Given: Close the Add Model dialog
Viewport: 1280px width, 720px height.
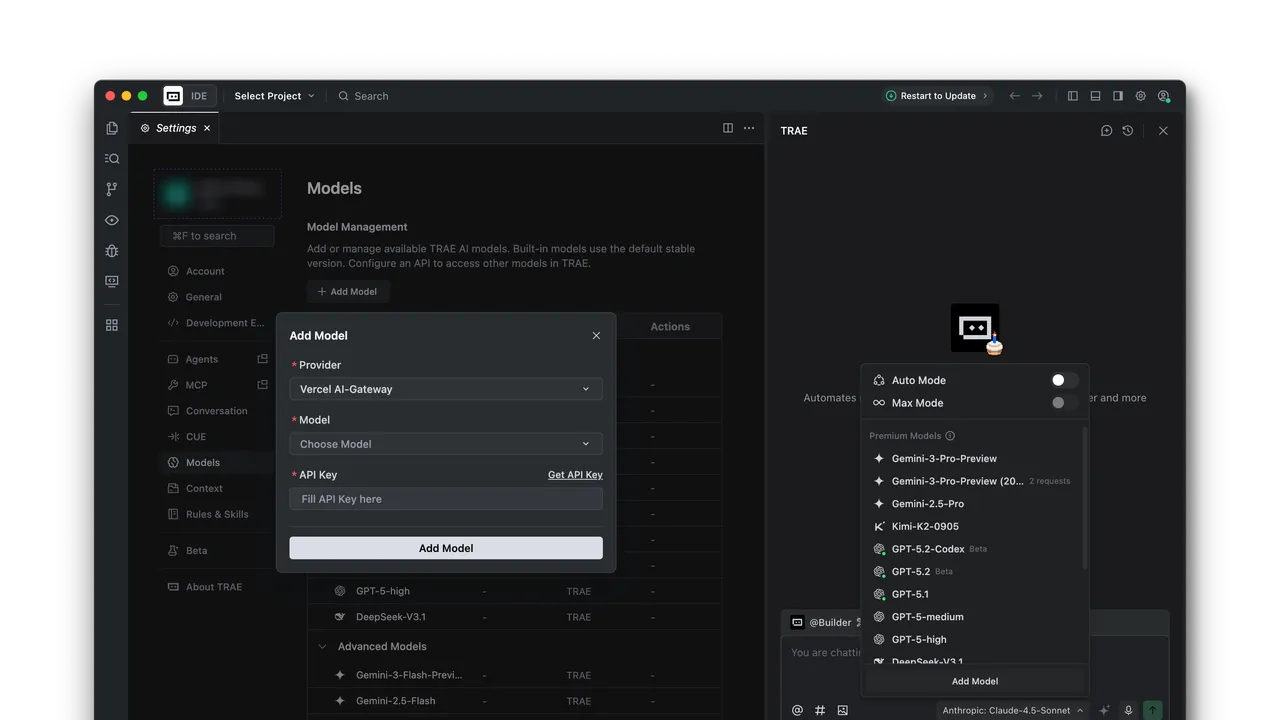Looking at the screenshot, I should click(596, 336).
